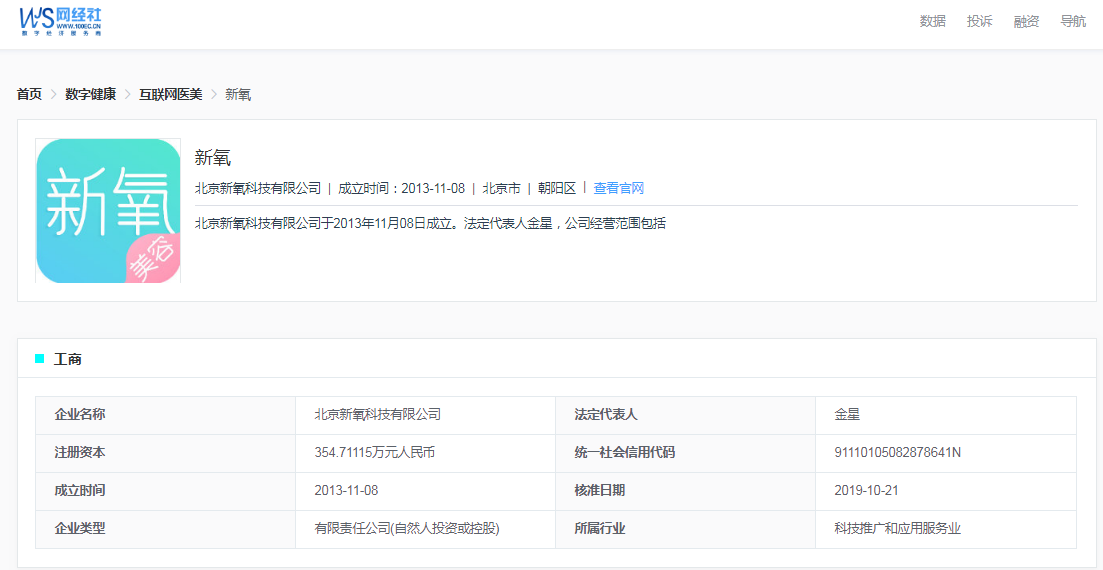Open the 数据 navigation item
Viewport: 1103px width, 570px height.
pos(933,21)
